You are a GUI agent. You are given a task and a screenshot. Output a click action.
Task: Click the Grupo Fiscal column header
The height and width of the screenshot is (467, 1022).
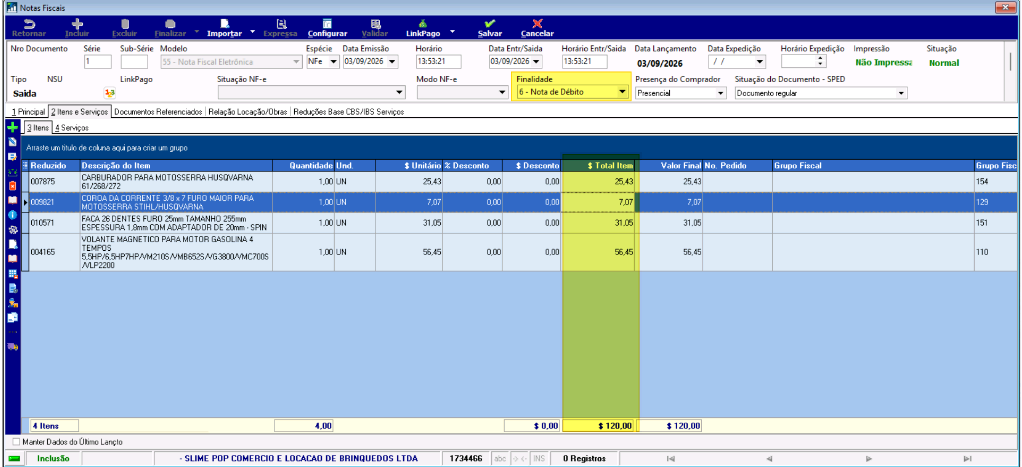(873, 166)
